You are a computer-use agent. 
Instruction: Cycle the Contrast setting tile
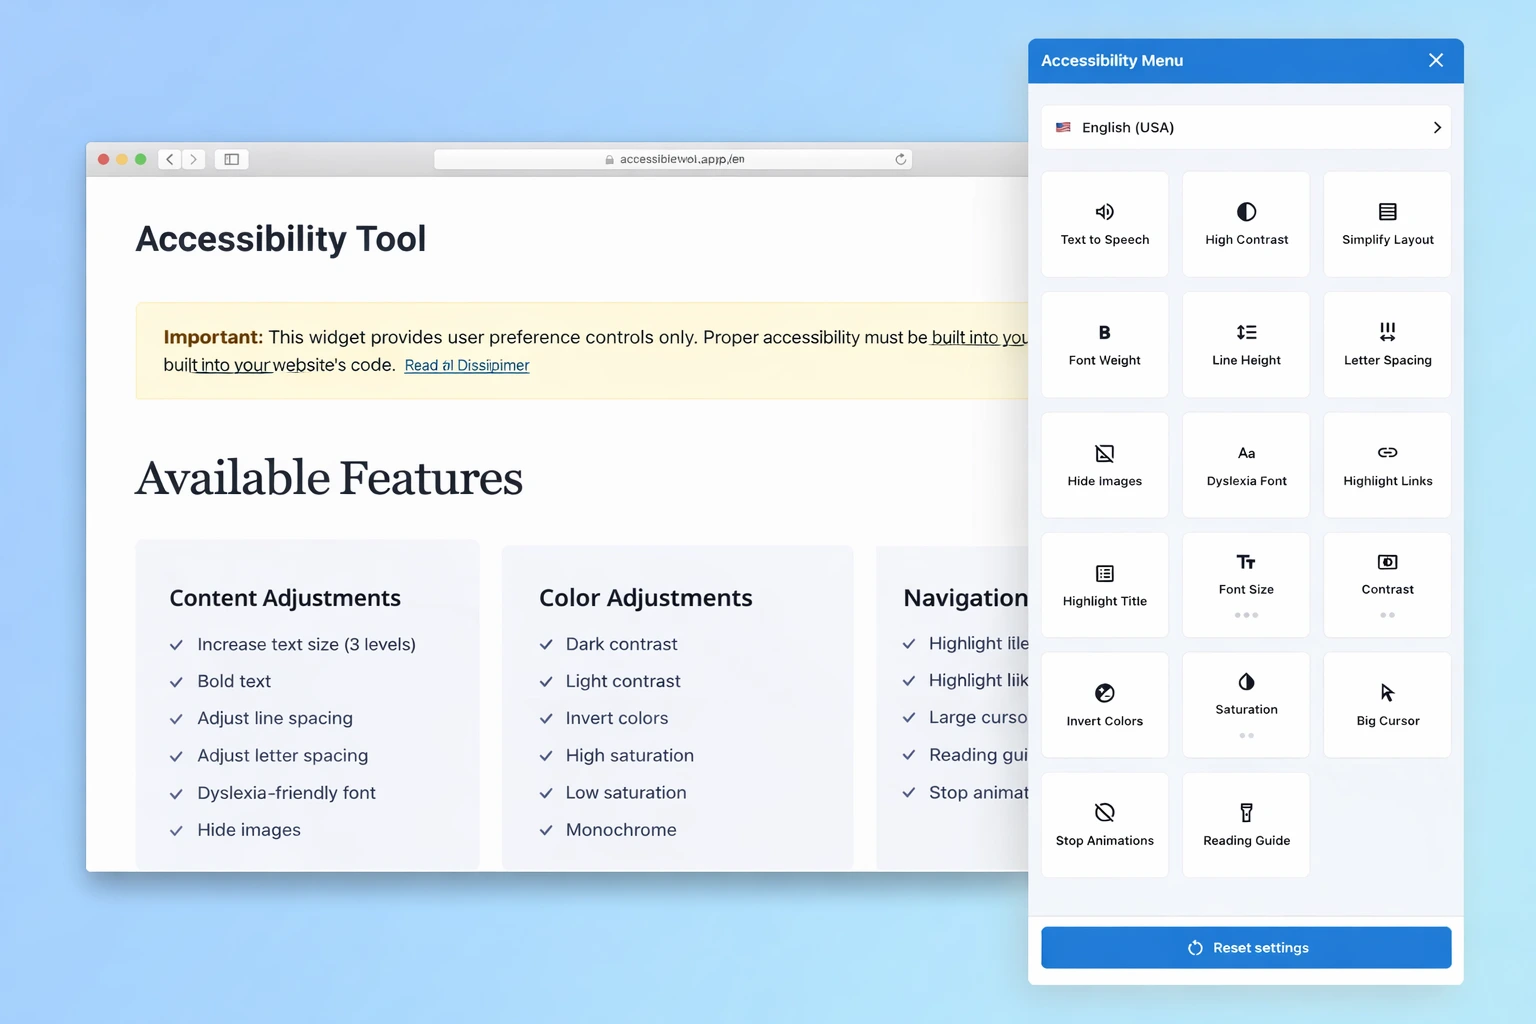point(1387,585)
